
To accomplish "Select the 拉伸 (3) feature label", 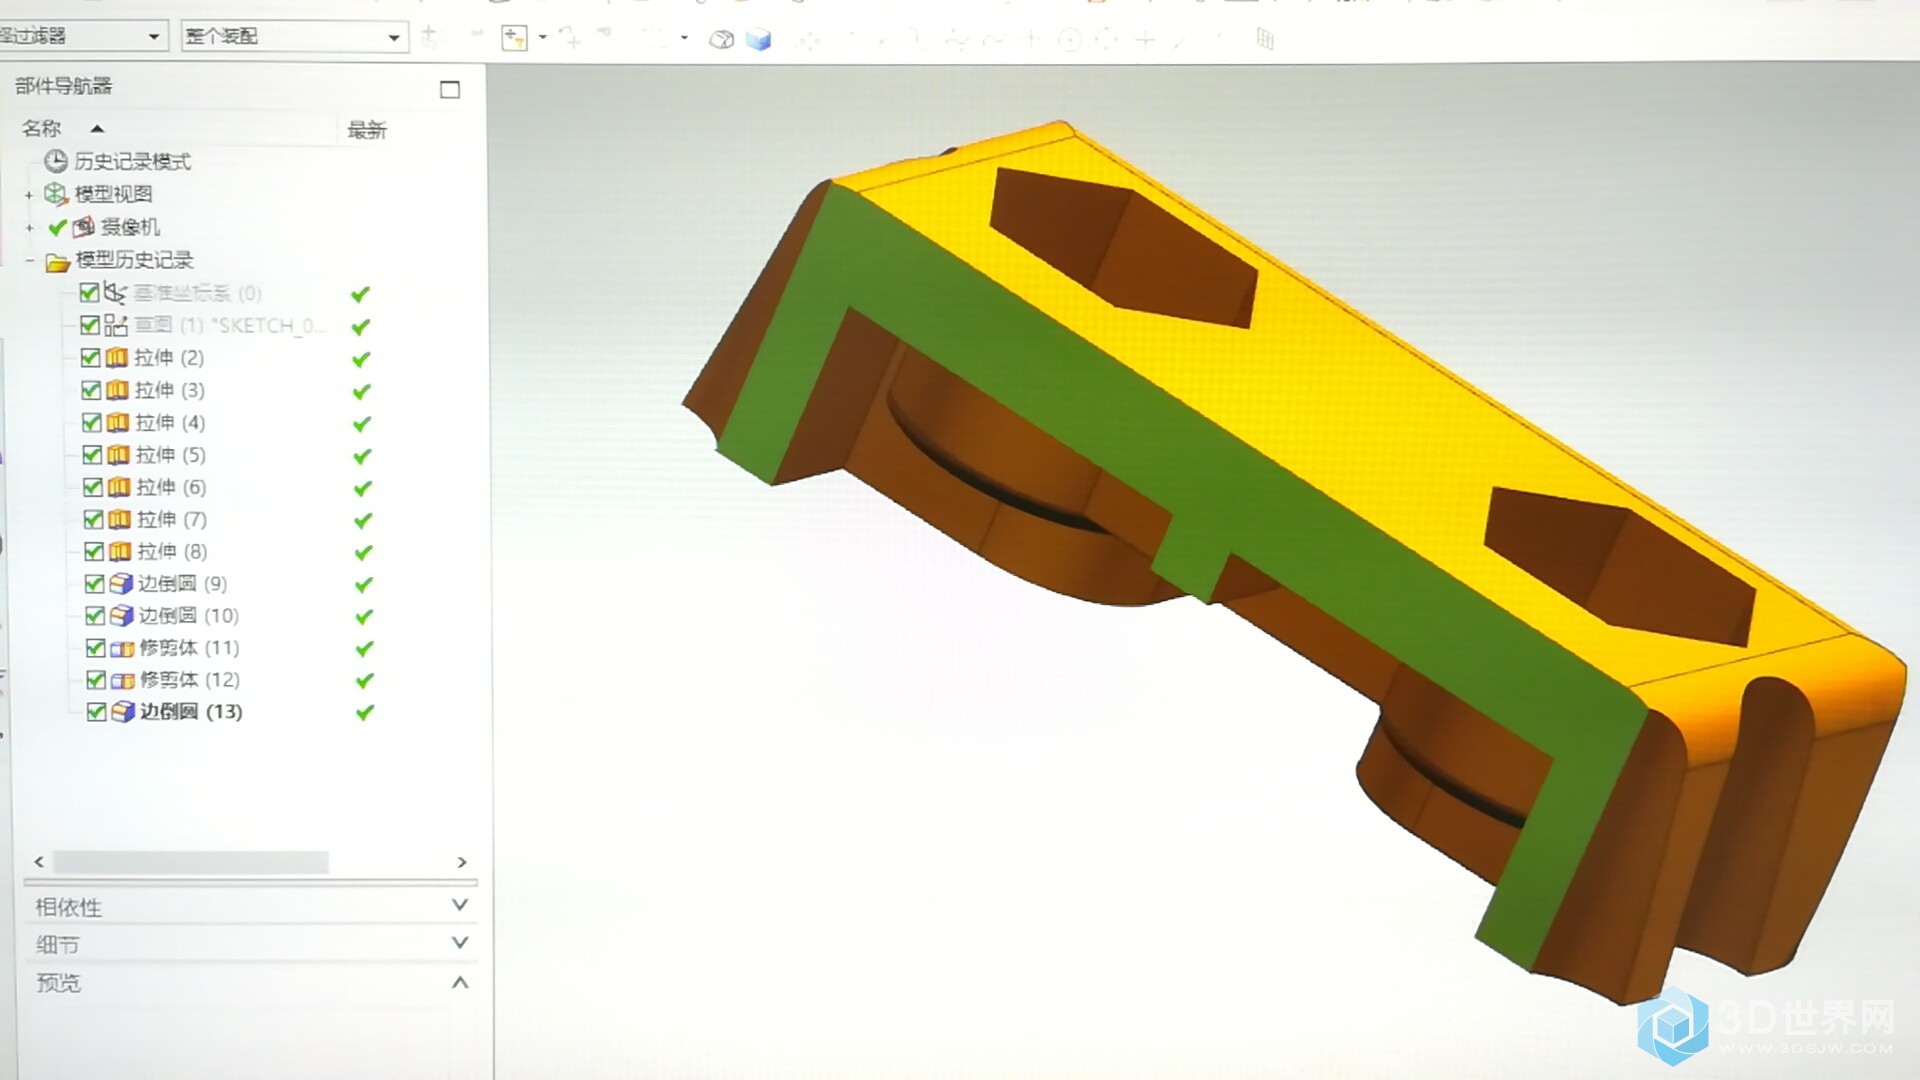I will coord(170,390).
